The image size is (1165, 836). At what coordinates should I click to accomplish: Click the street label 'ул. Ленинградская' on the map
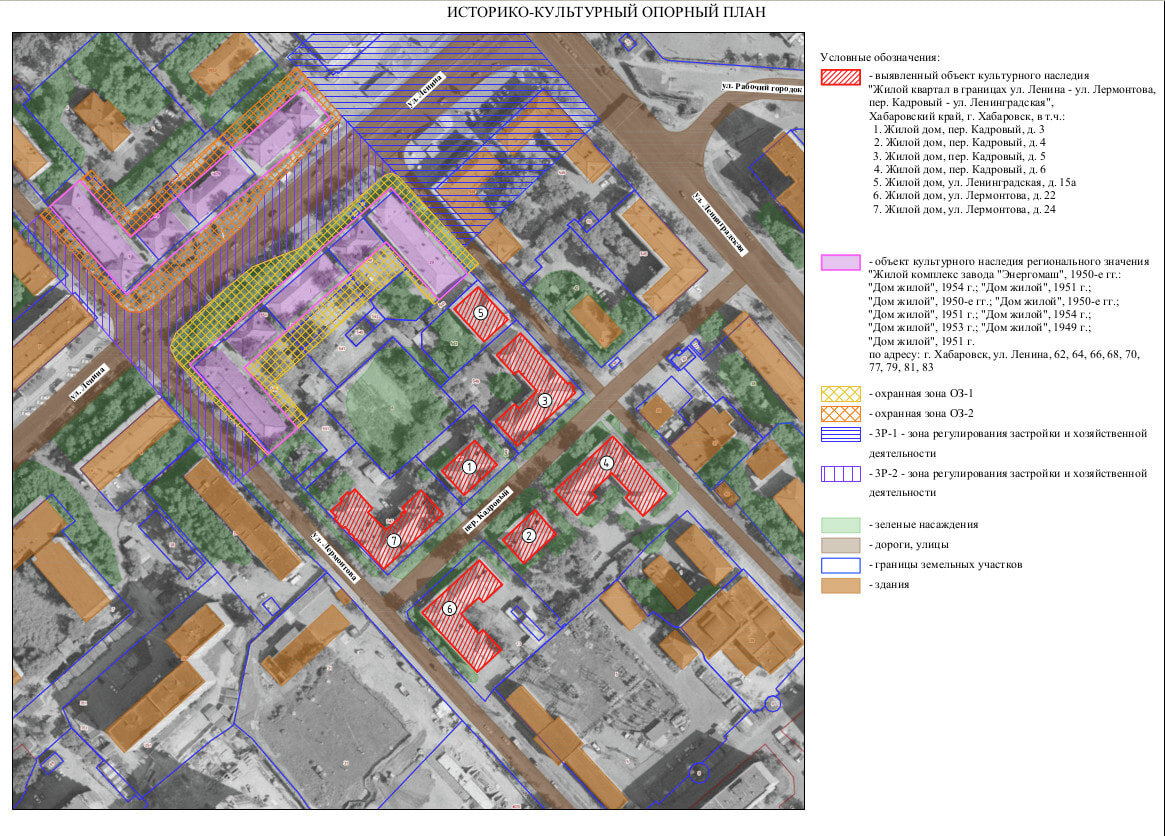[718, 223]
